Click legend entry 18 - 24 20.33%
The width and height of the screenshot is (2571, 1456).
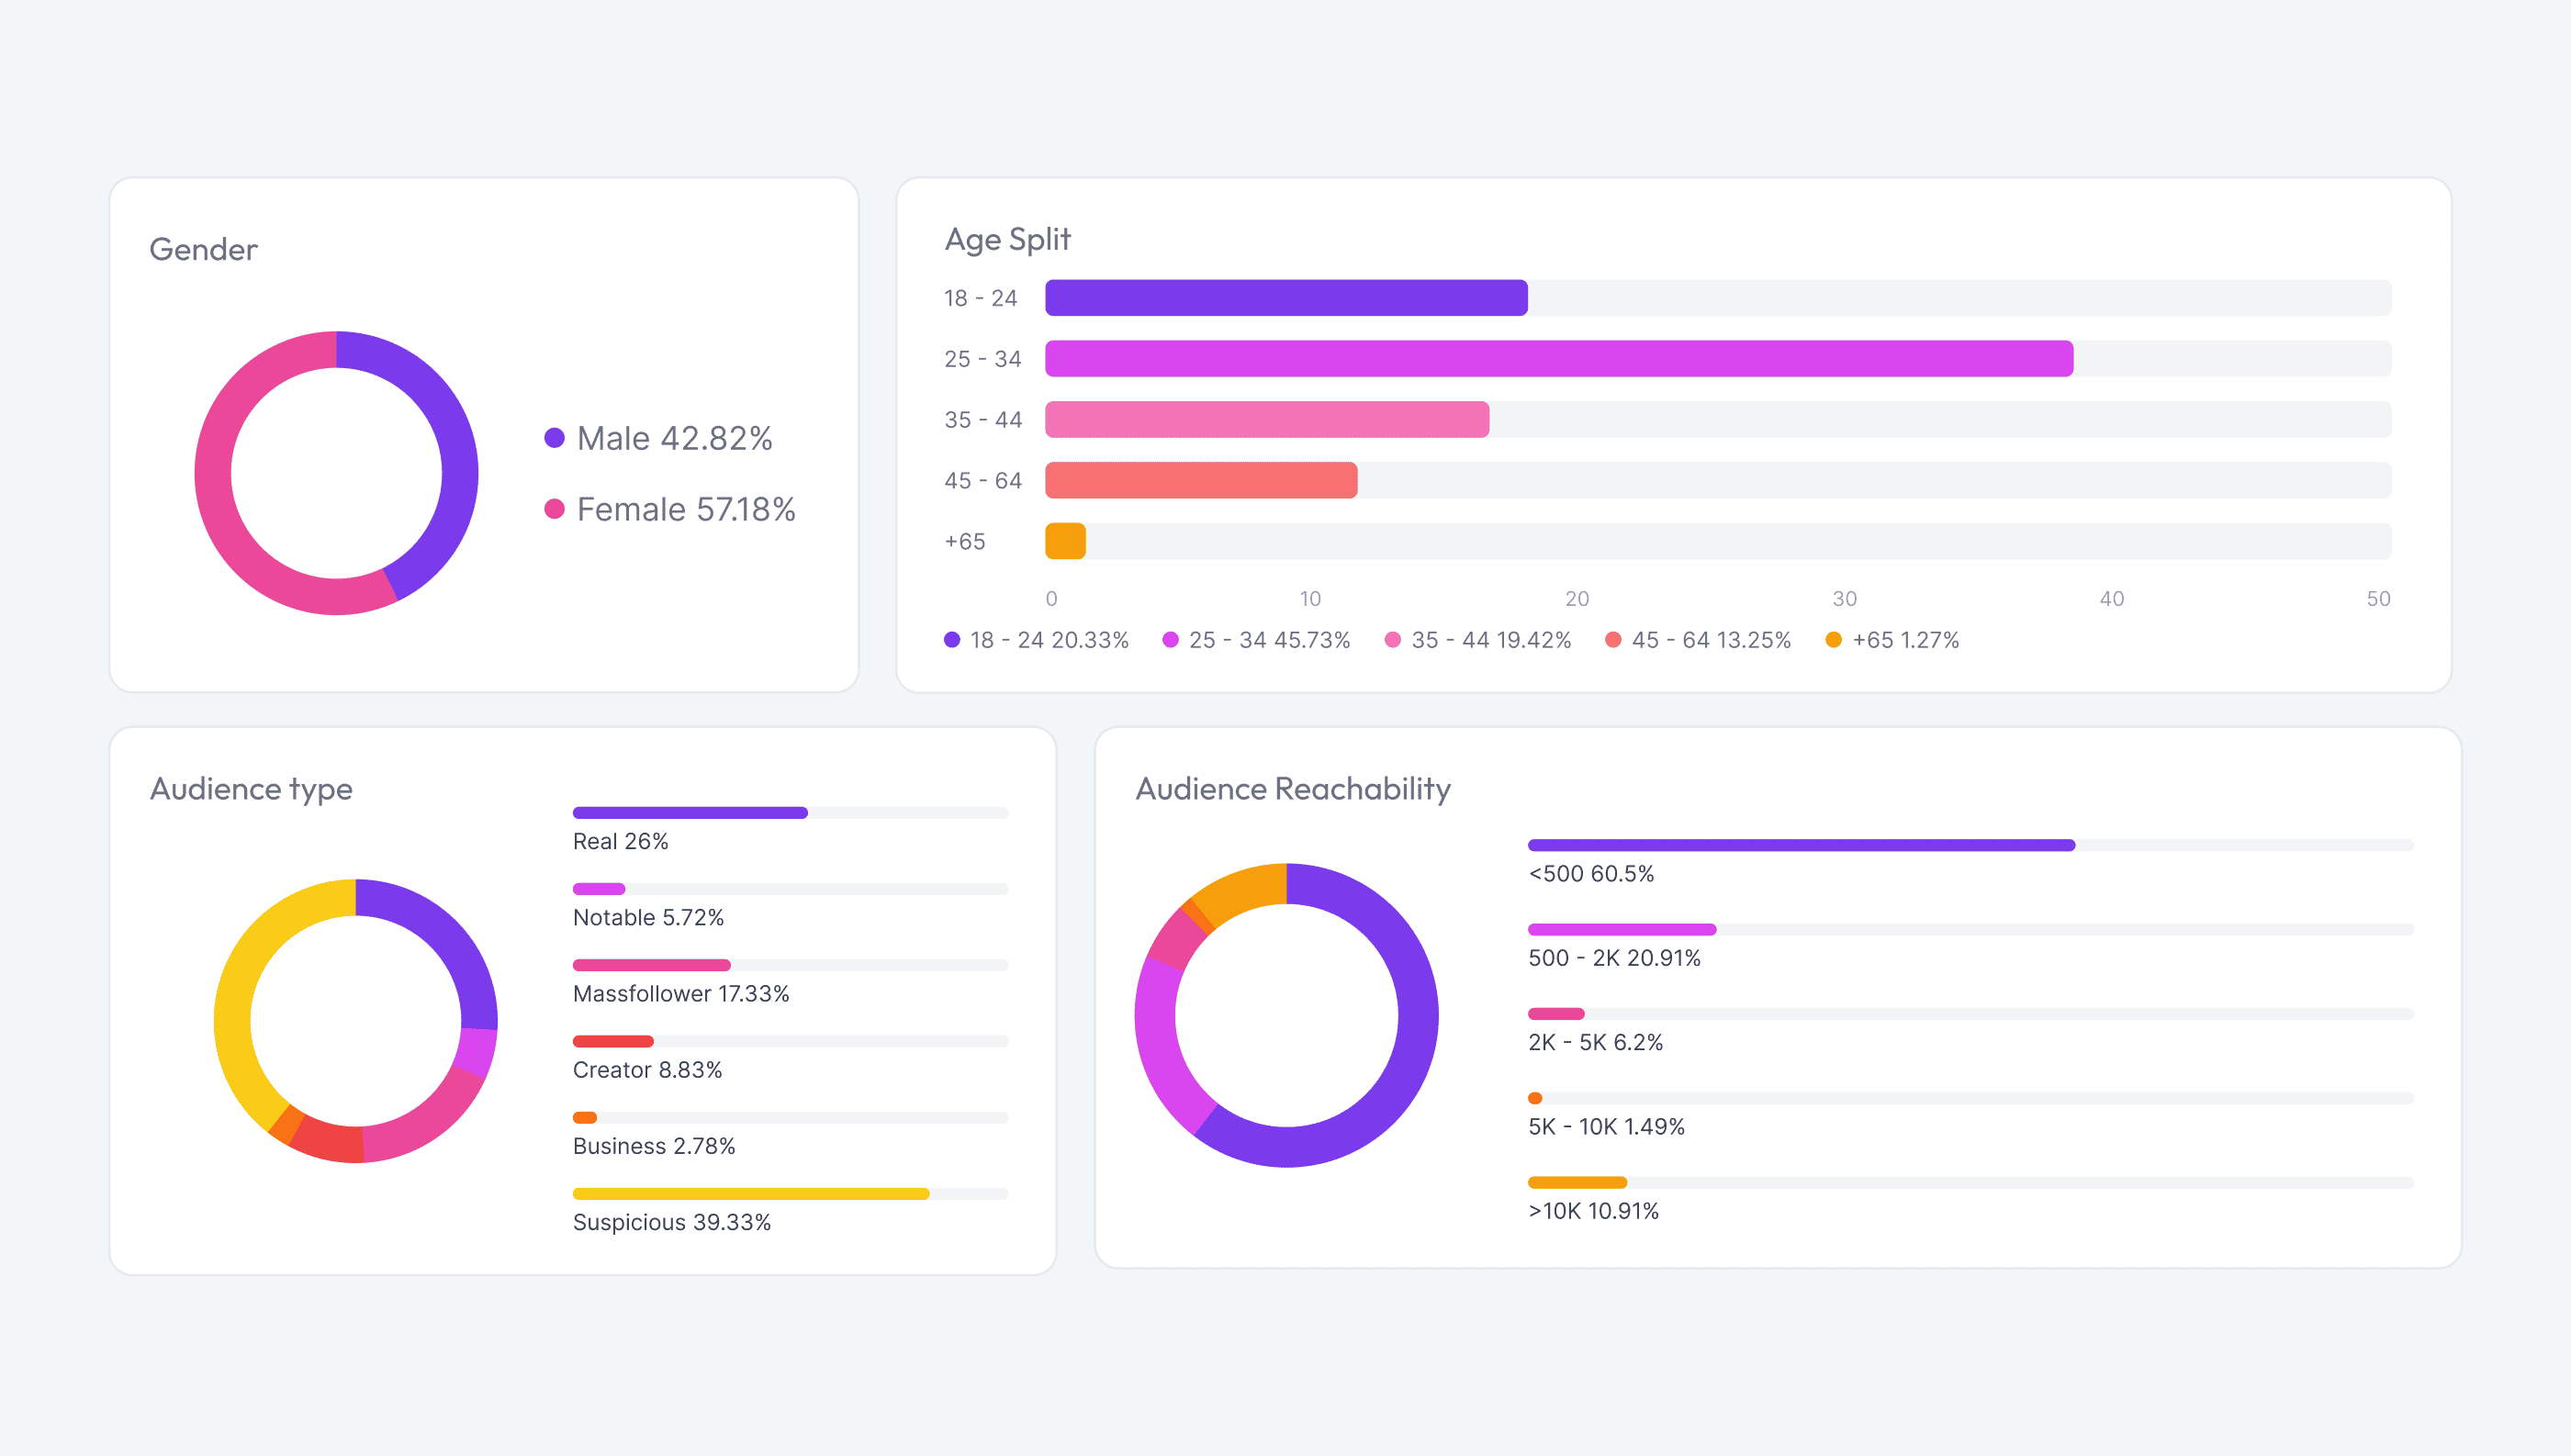1036,640
